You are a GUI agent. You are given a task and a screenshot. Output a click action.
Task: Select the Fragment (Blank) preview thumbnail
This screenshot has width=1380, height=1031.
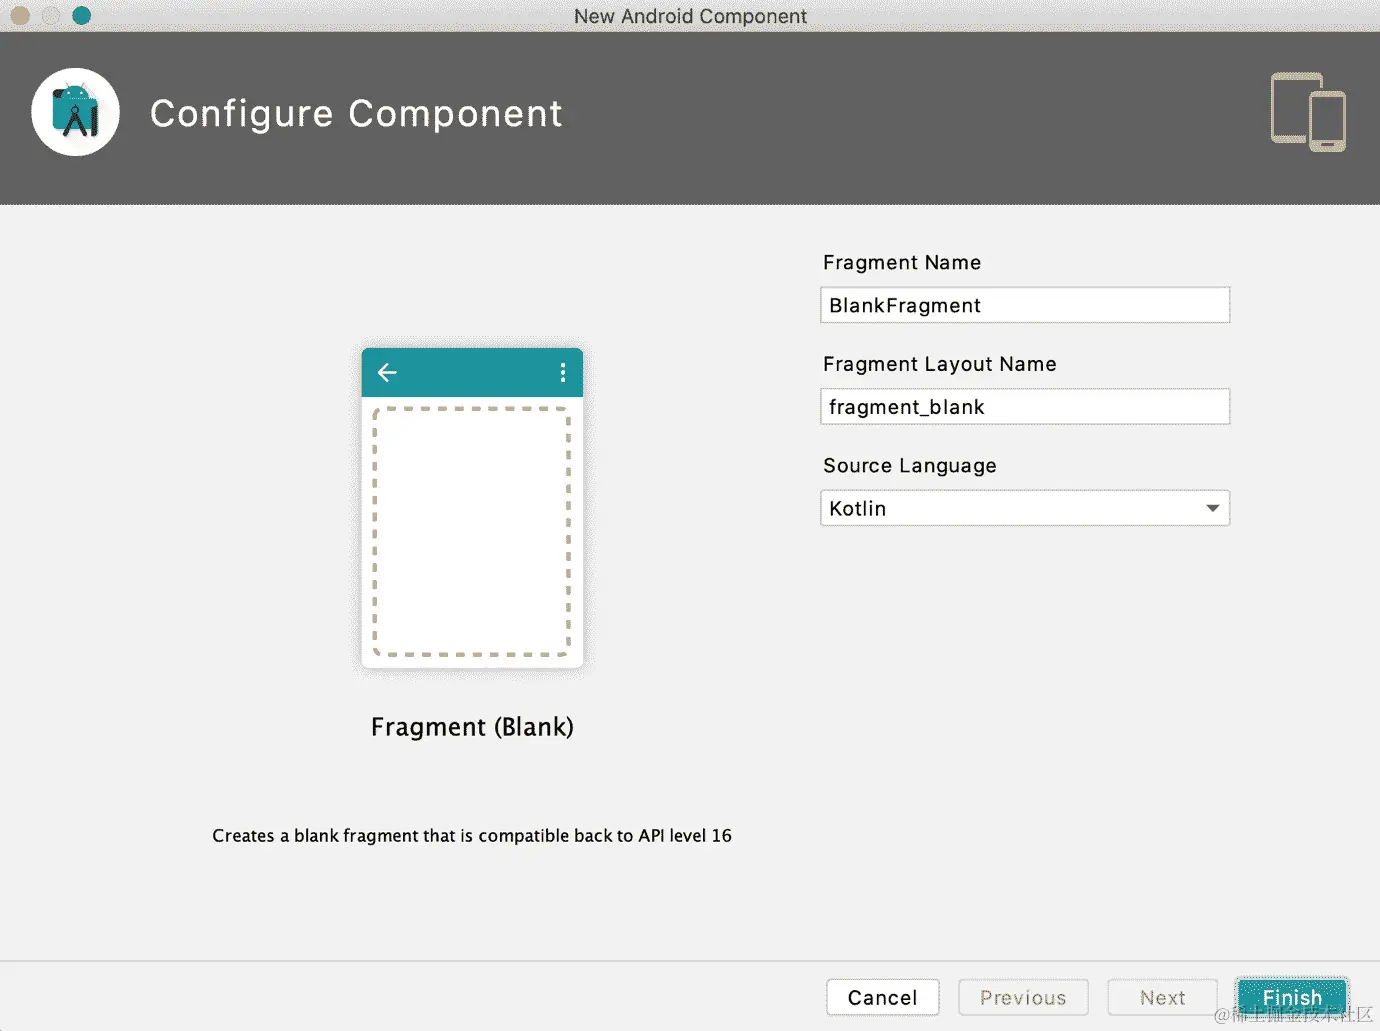point(472,508)
